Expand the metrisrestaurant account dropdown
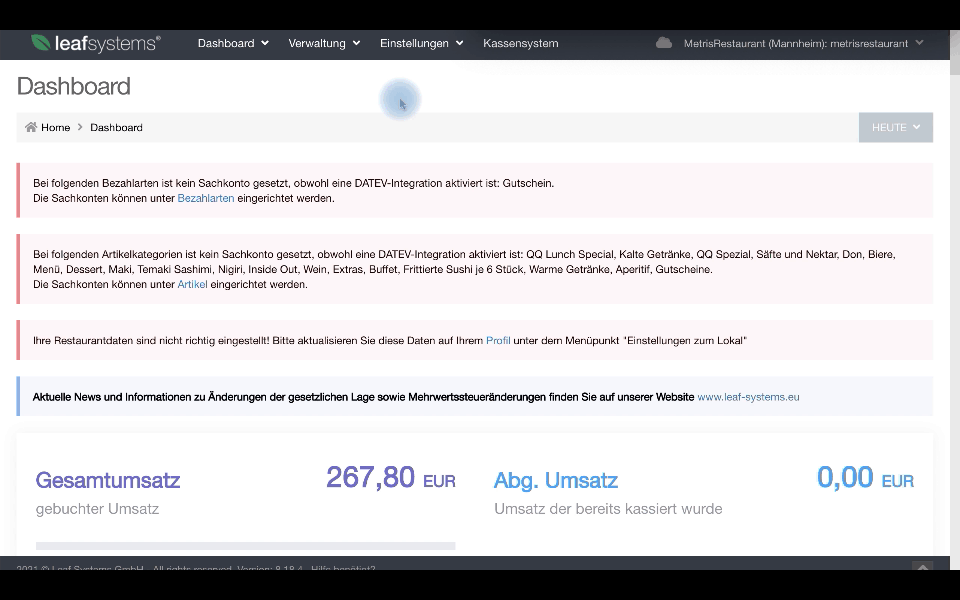Viewport: 960px width, 600px height. 800,43
